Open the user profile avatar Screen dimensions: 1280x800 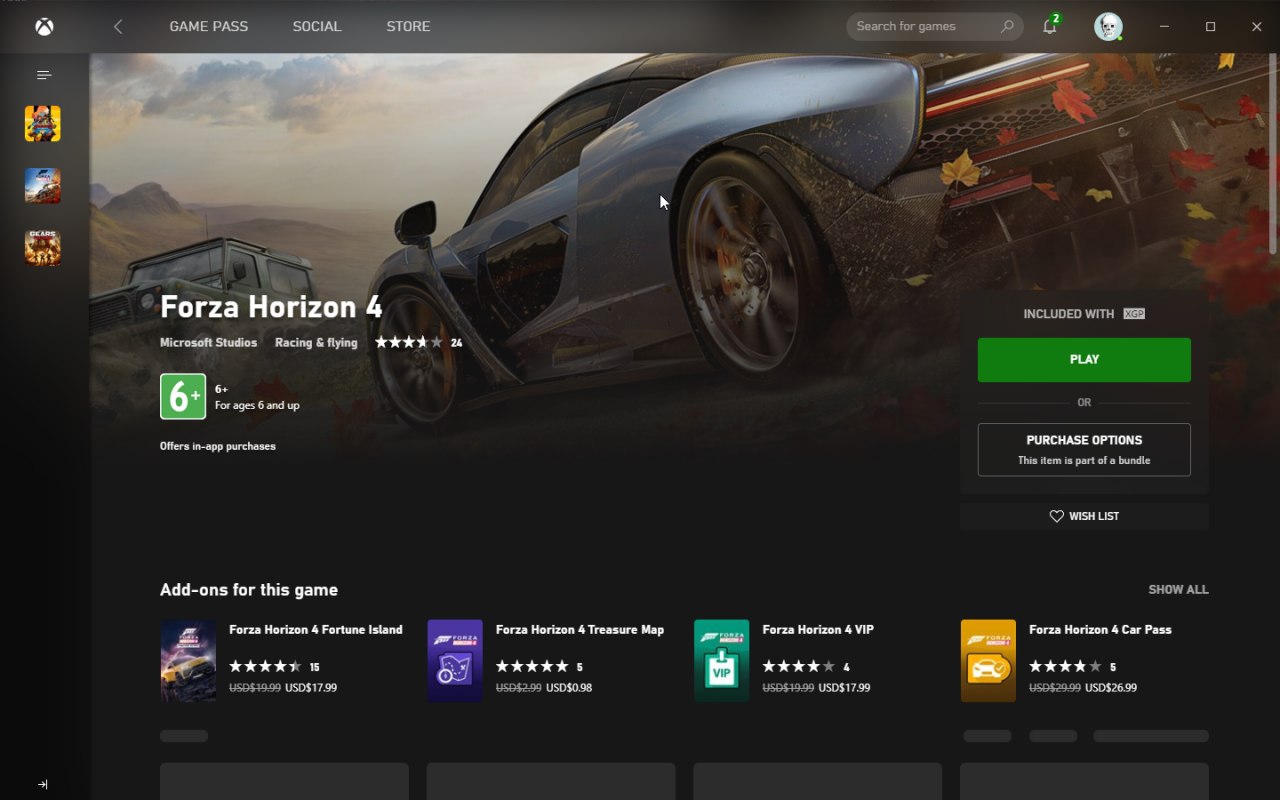click(x=1108, y=27)
